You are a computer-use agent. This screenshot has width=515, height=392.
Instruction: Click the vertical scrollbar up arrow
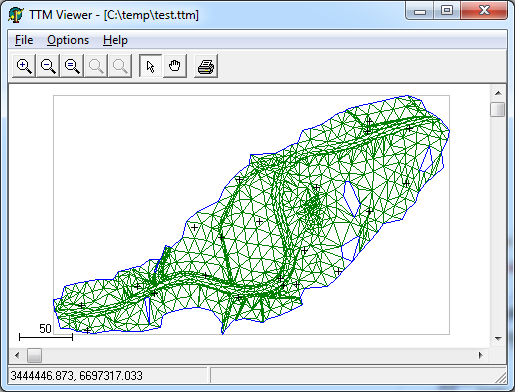(498, 93)
